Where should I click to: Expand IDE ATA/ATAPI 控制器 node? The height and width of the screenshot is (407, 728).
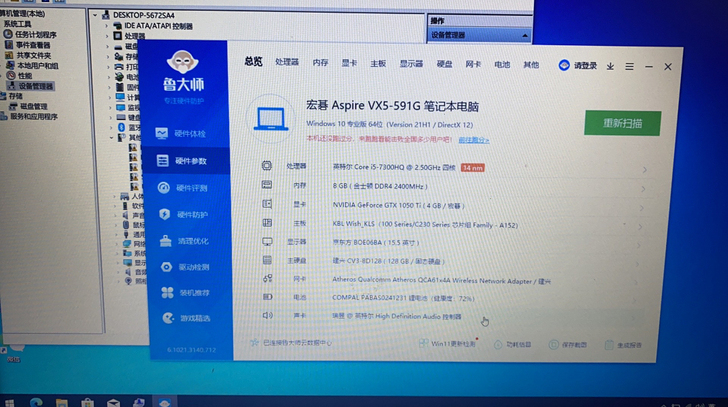point(107,26)
